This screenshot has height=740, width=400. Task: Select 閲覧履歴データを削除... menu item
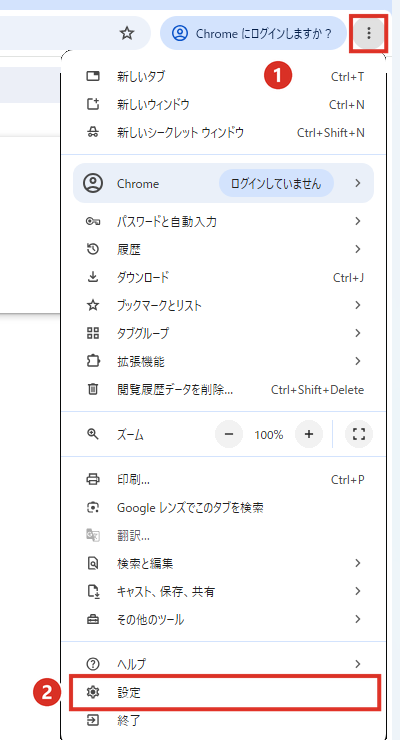pos(224,390)
